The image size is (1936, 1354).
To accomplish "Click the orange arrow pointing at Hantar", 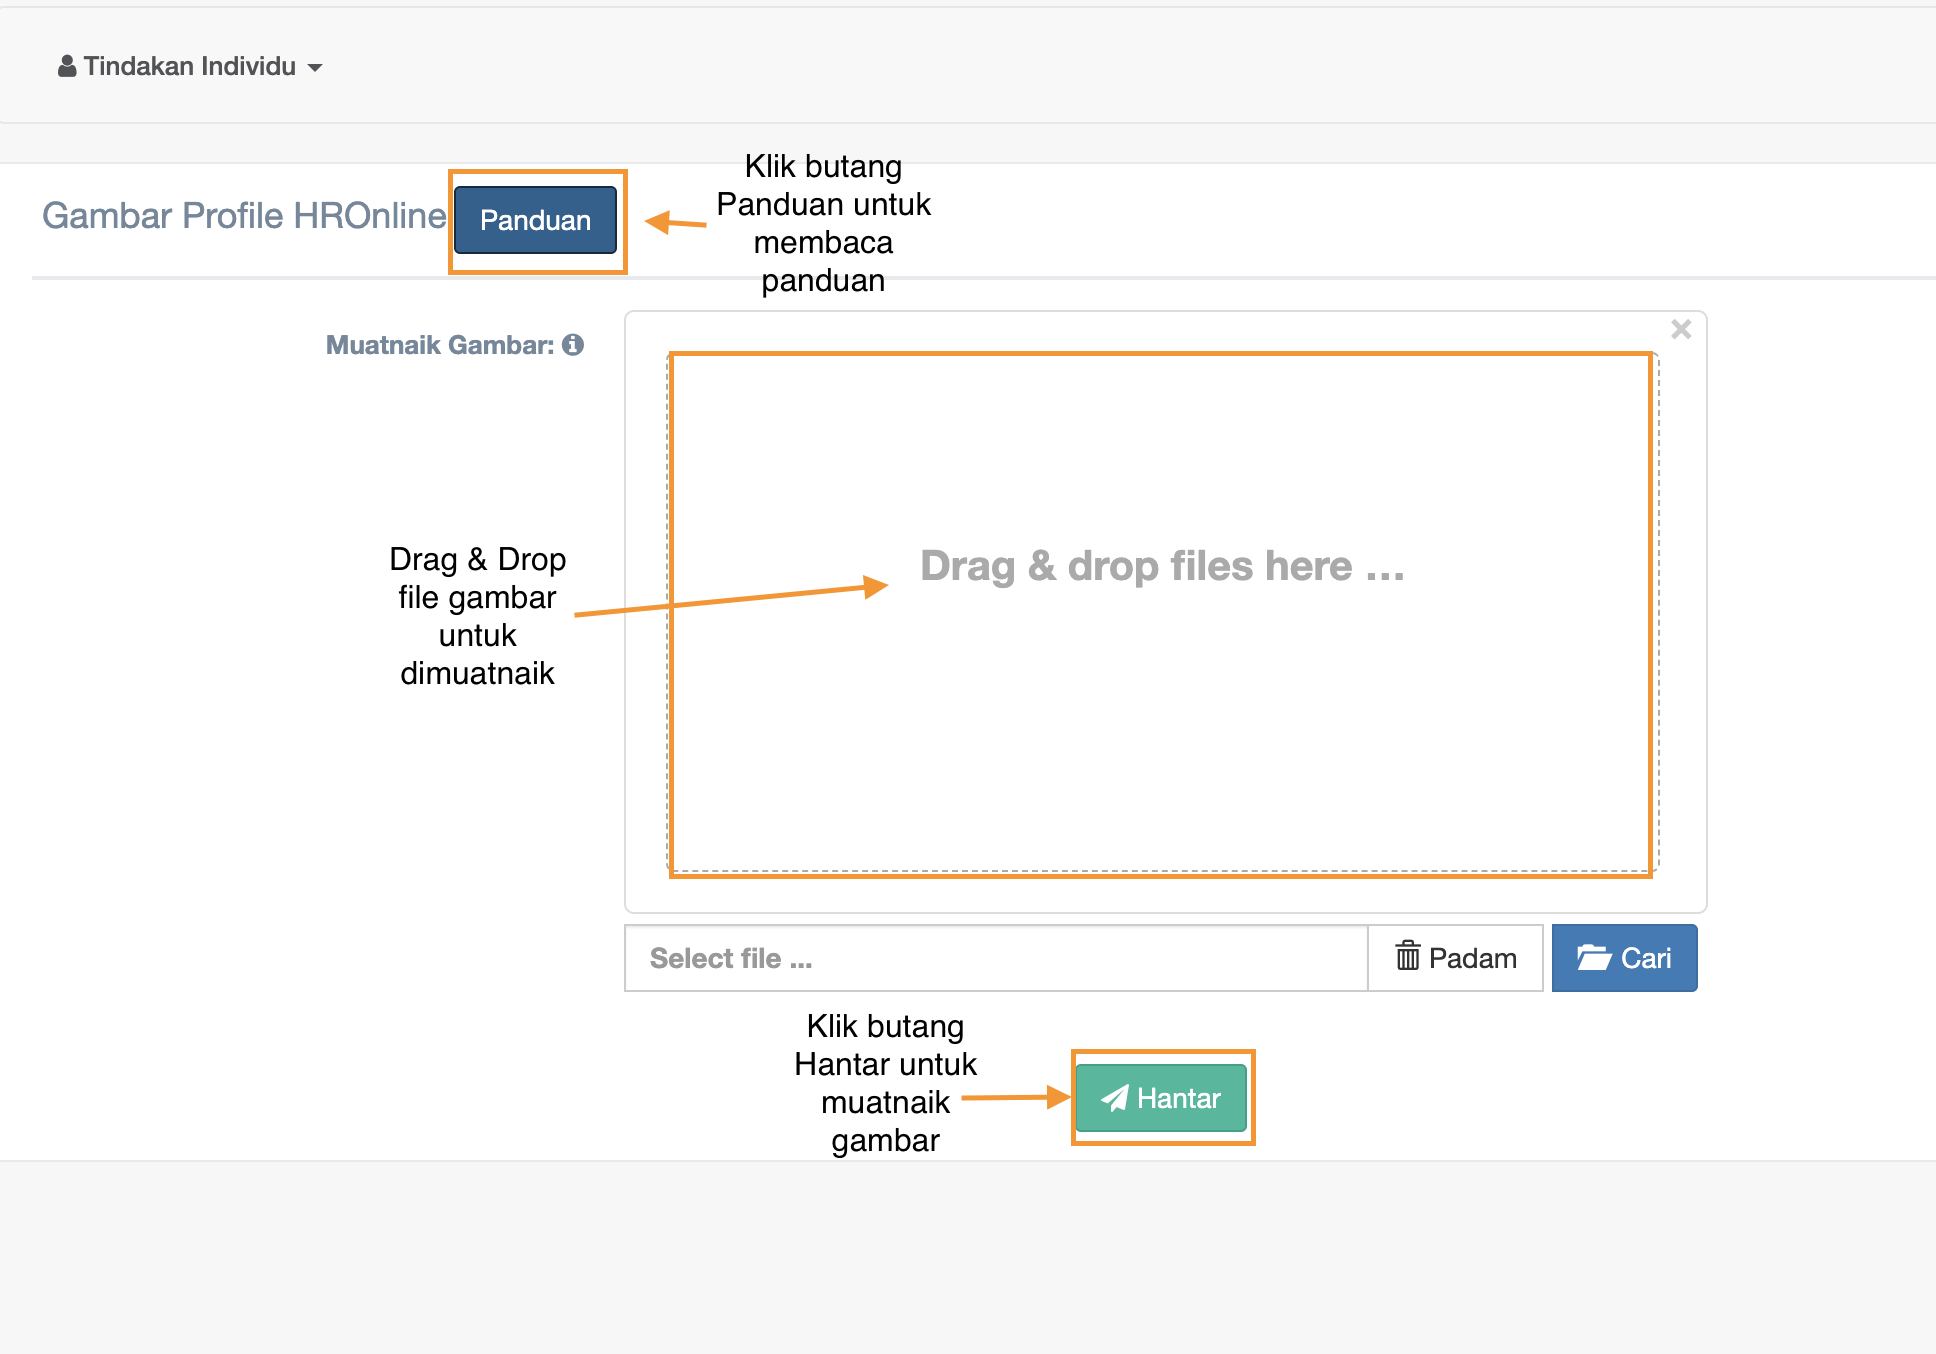I will [1015, 1097].
